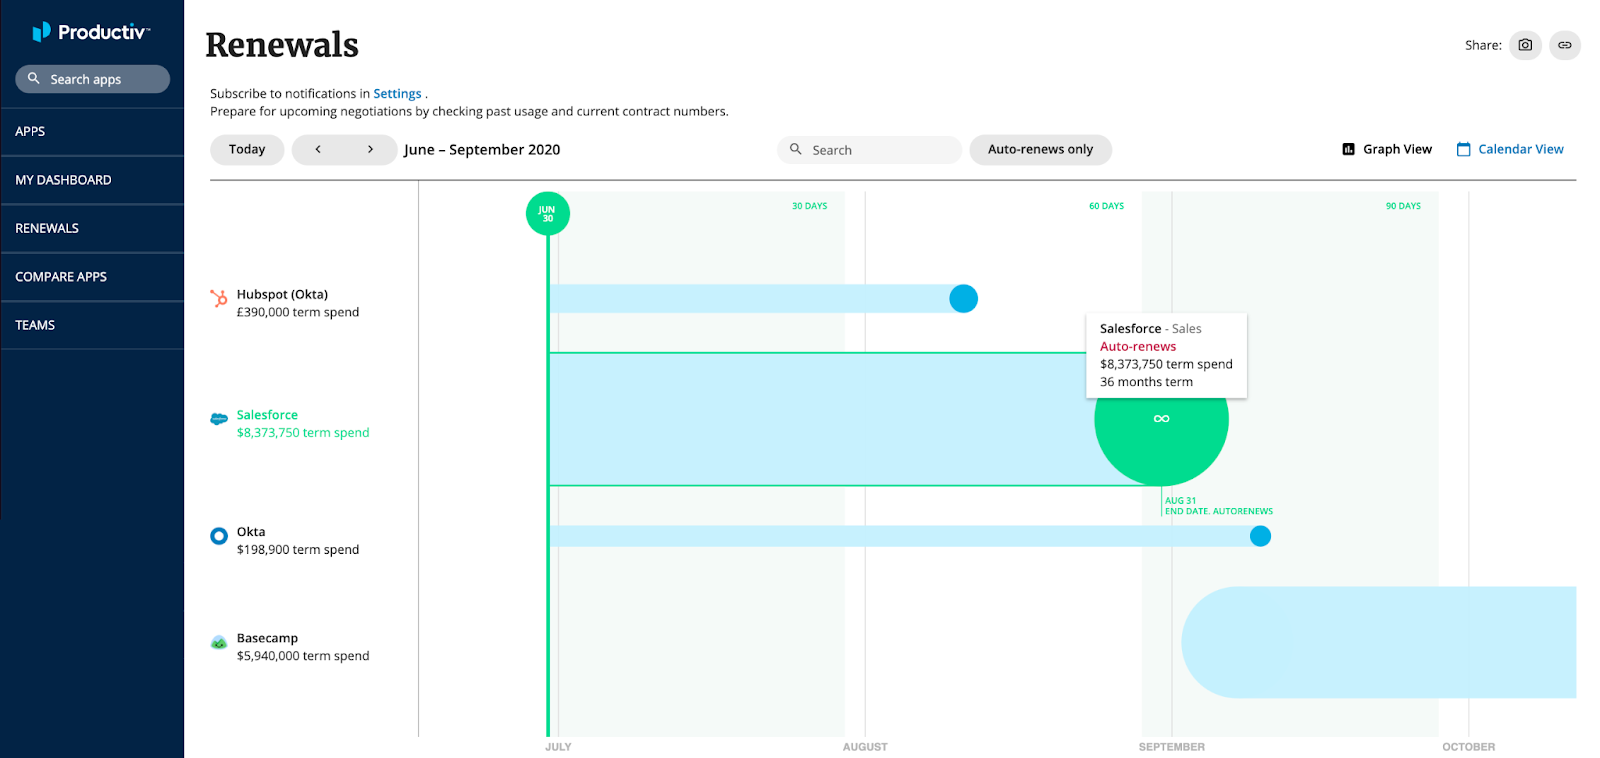The width and height of the screenshot is (1600, 758).
Task: Switch to Calendar View
Action: coord(1510,149)
